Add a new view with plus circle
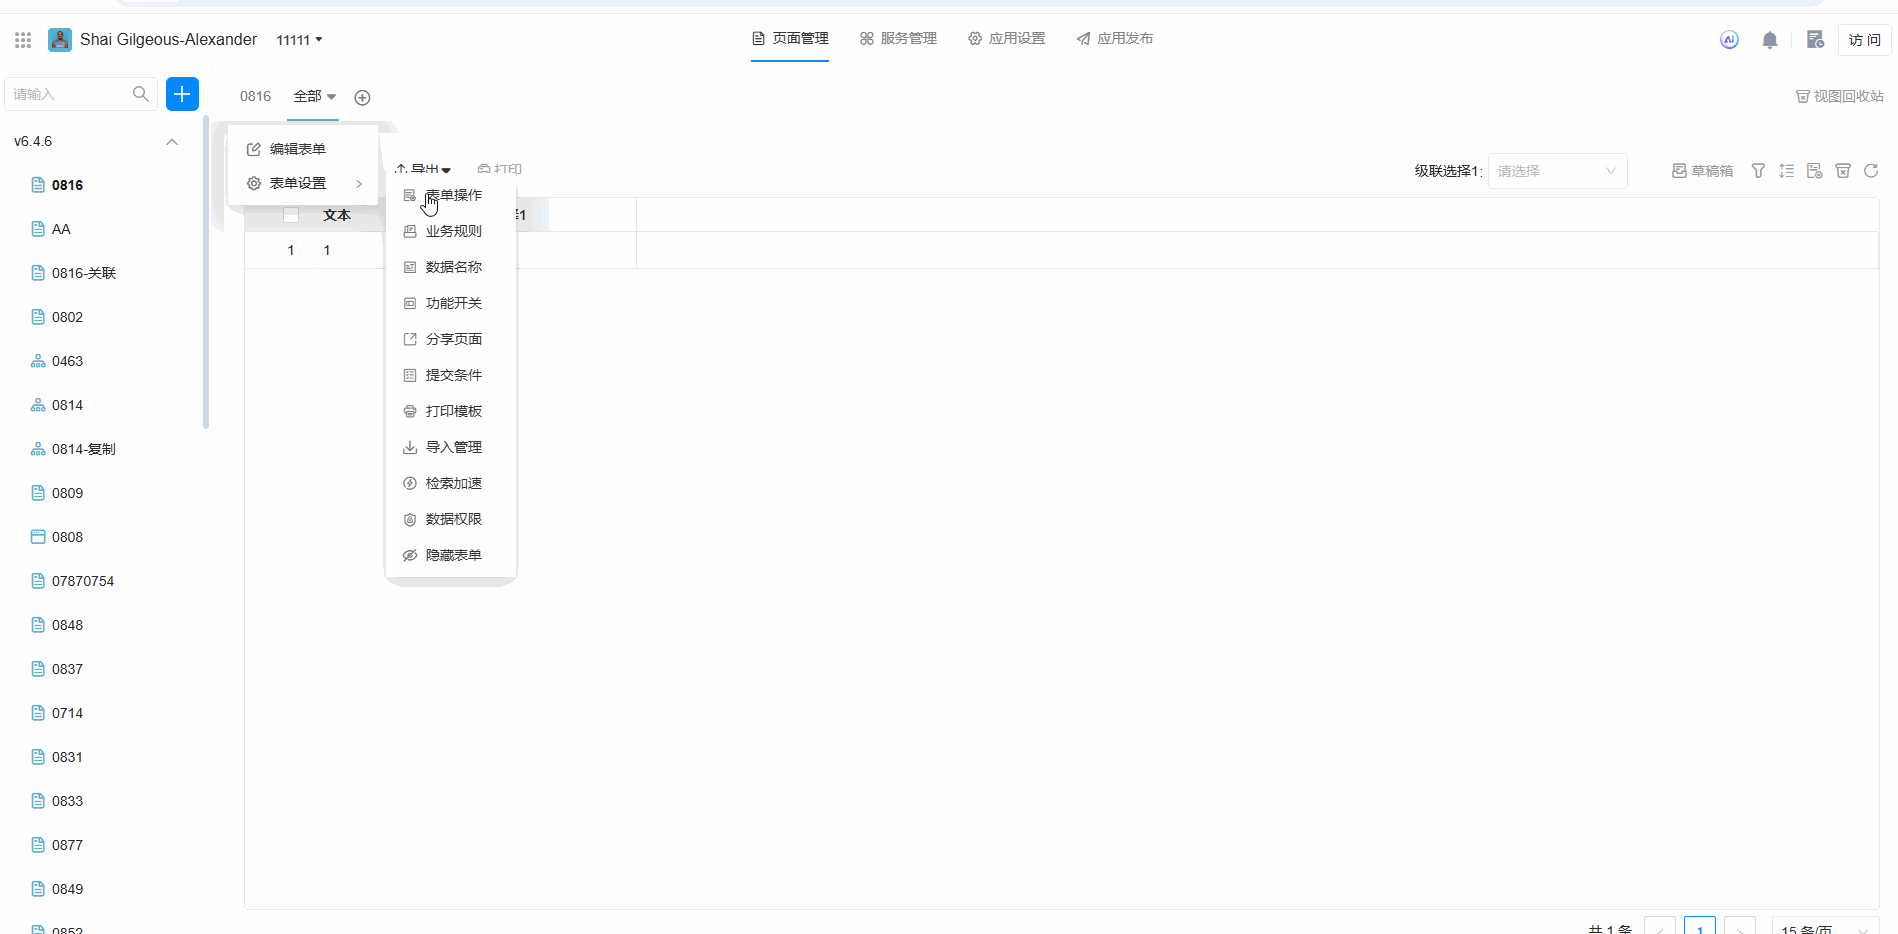The width and height of the screenshot is (1898, 934). click(363, 97)
